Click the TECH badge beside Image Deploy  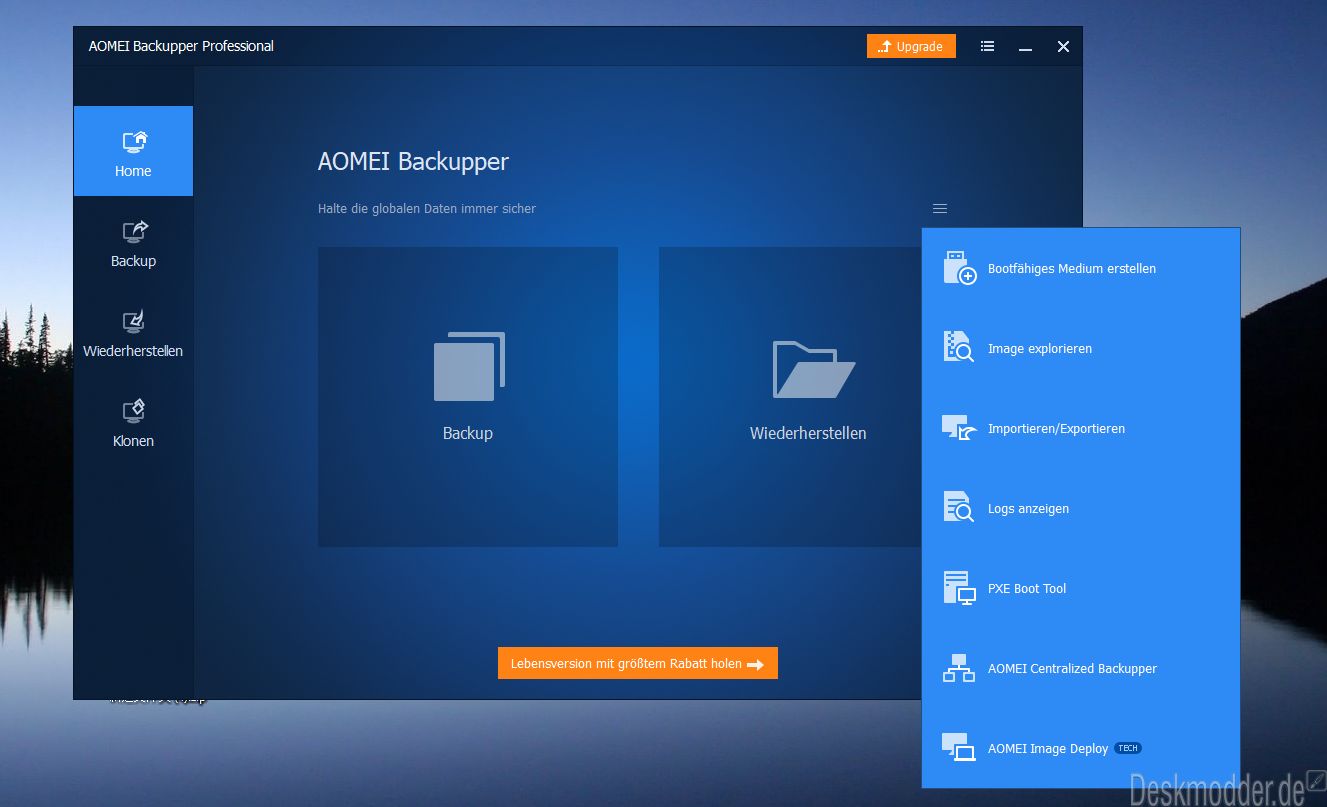[1128, 748]
